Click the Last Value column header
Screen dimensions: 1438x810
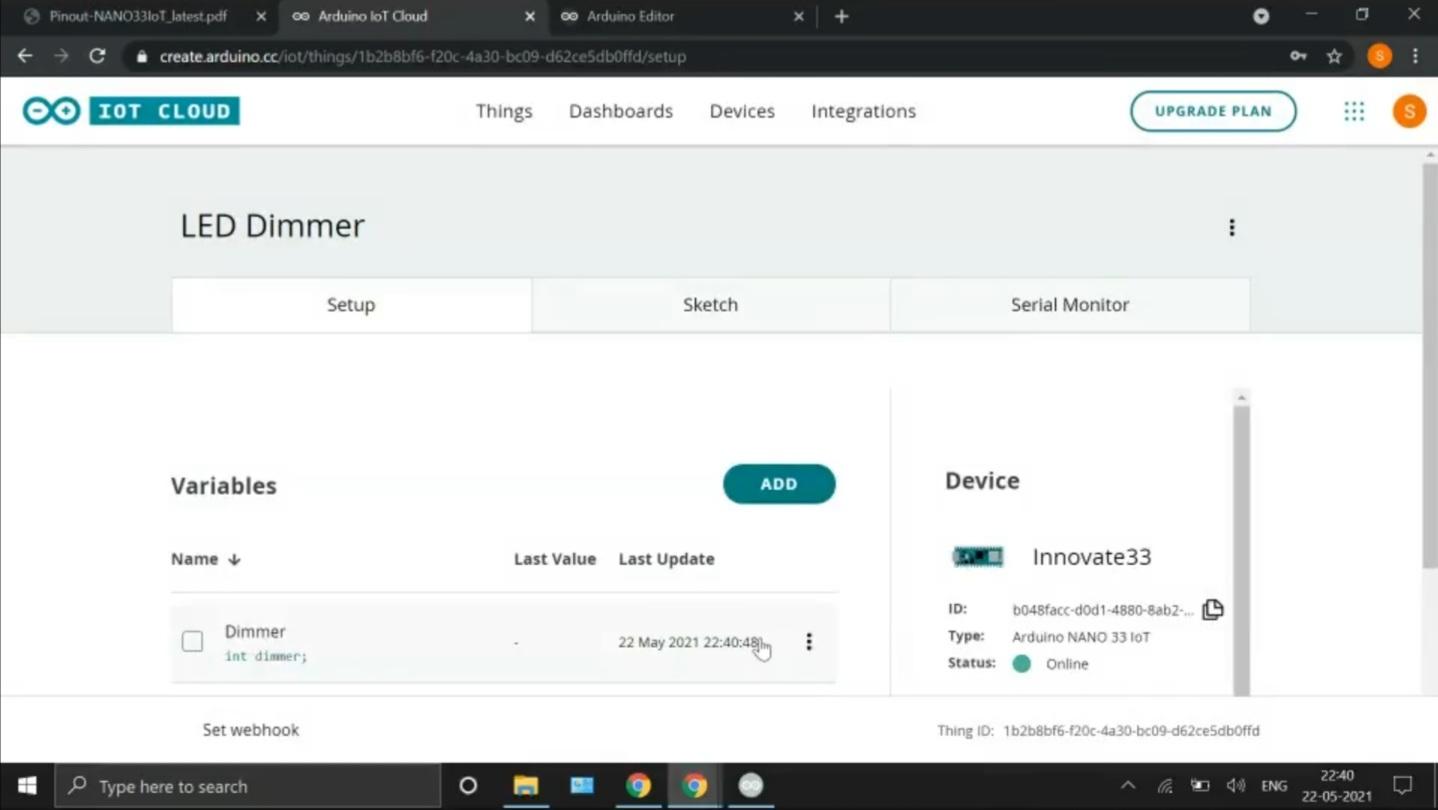tap(555, 559)
